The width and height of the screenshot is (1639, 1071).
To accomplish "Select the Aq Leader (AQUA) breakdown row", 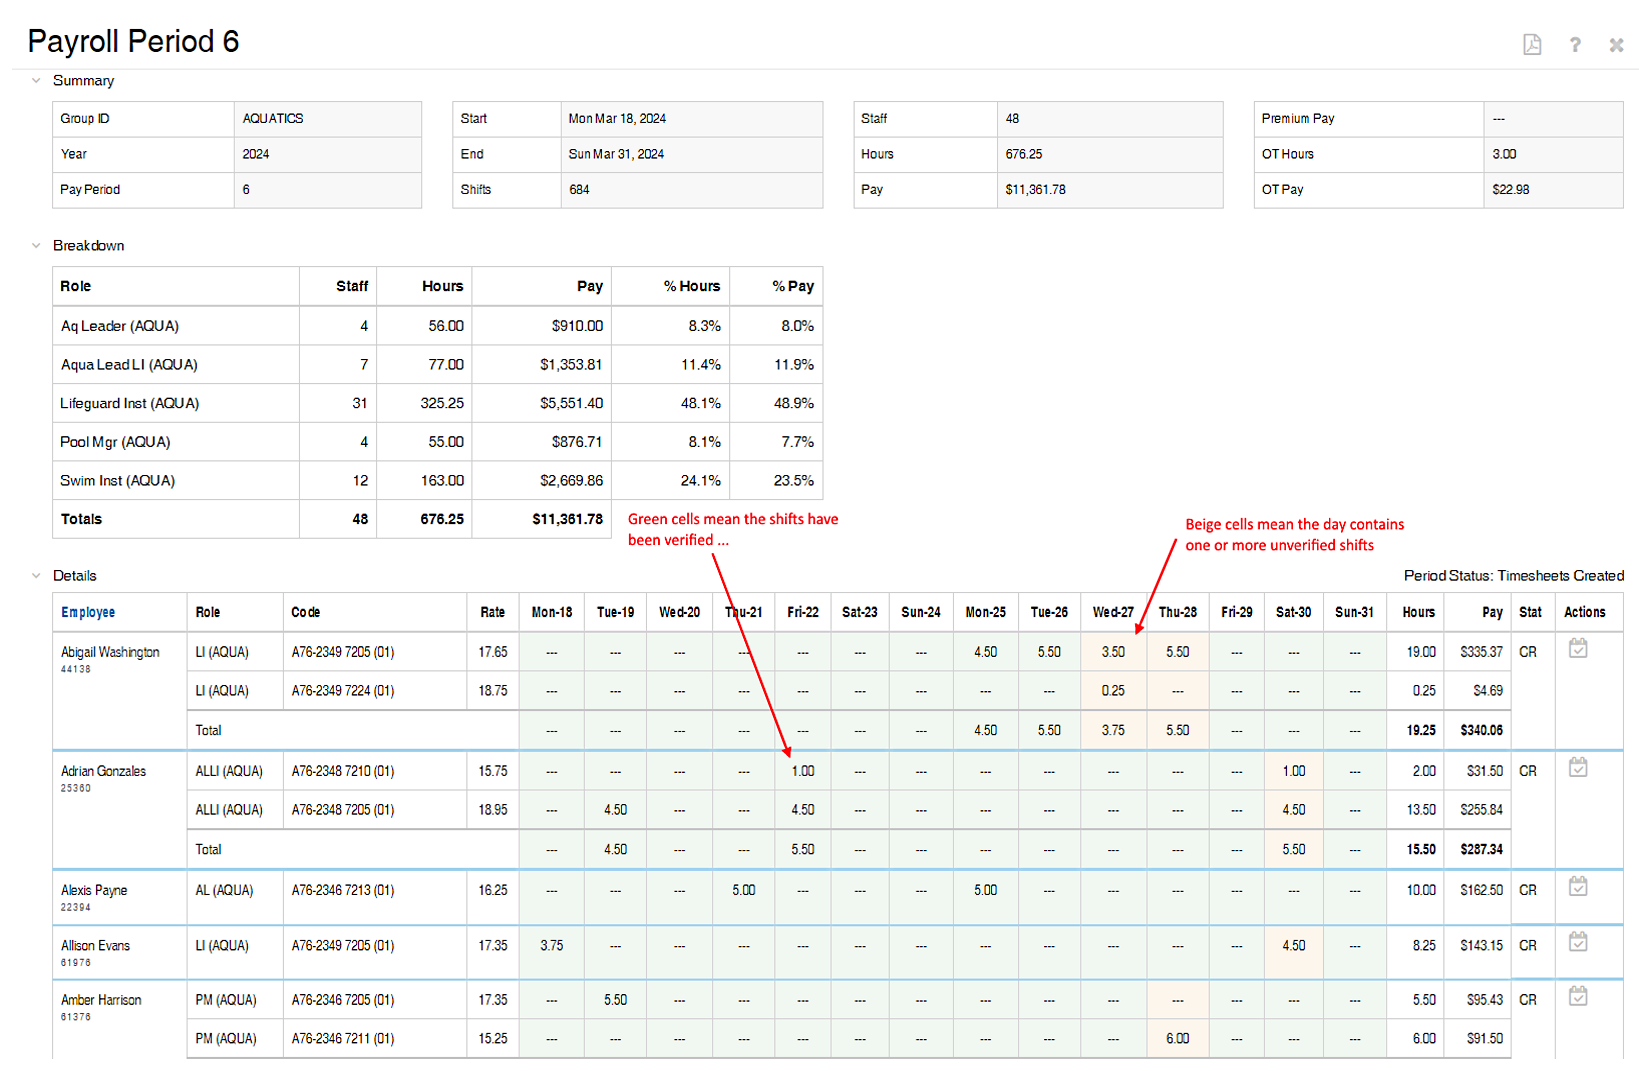I will [437, 326].
